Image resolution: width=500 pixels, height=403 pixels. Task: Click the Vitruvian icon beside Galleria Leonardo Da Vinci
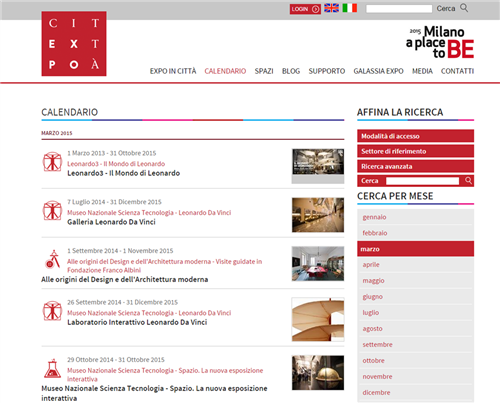click(x=52, y=210)
